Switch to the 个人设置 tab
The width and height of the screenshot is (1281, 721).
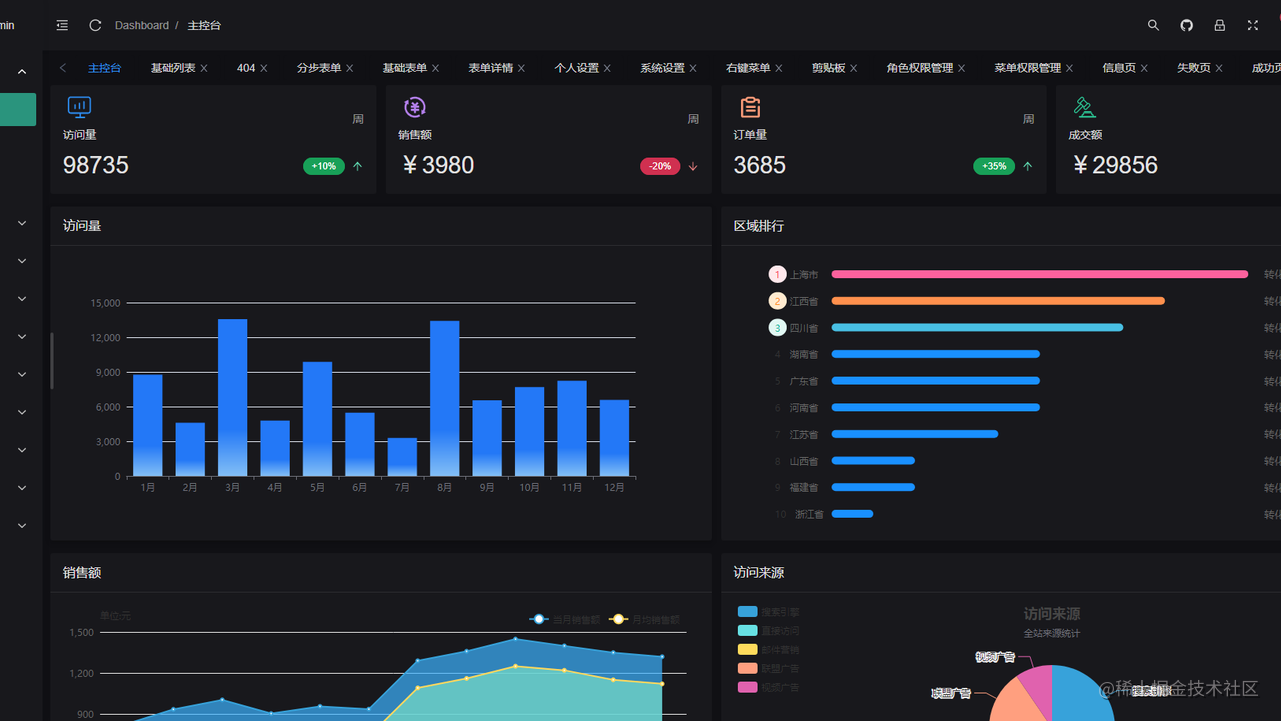coord(577,68)
